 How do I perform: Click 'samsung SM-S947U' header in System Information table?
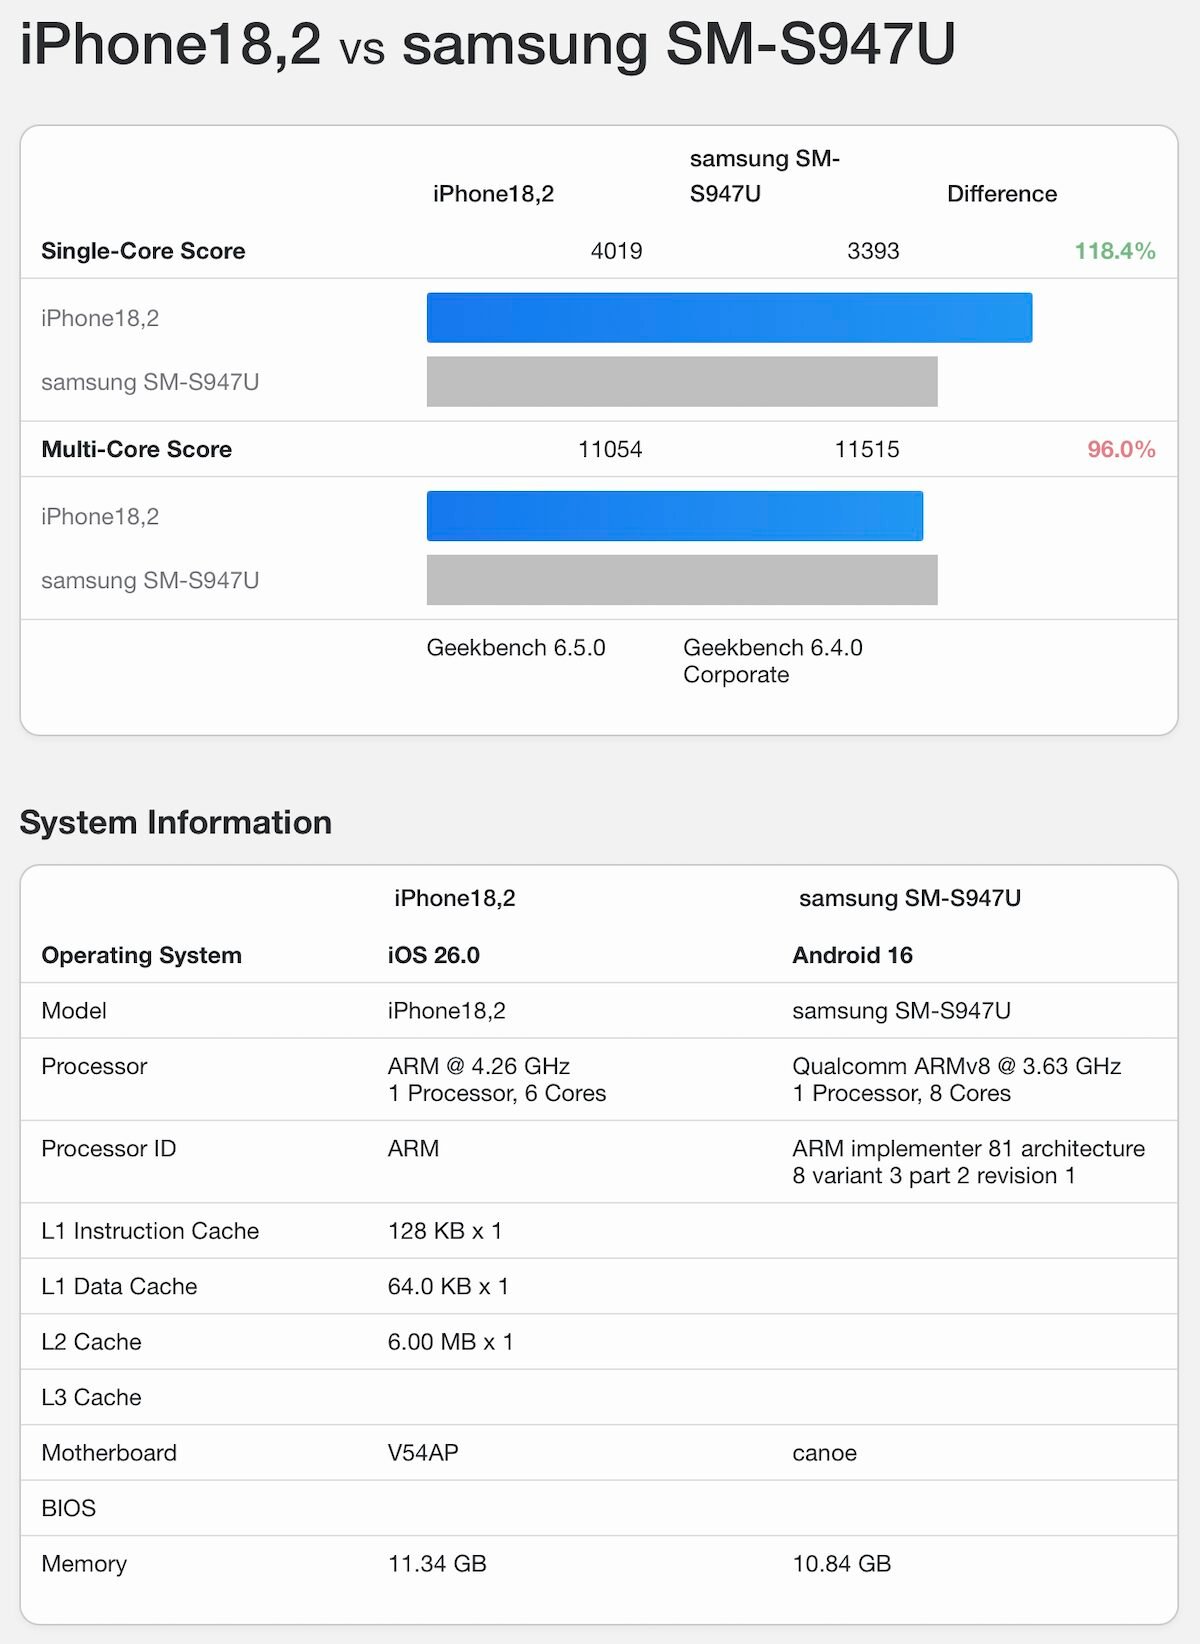pyautogui.click(x=910, y=898)
